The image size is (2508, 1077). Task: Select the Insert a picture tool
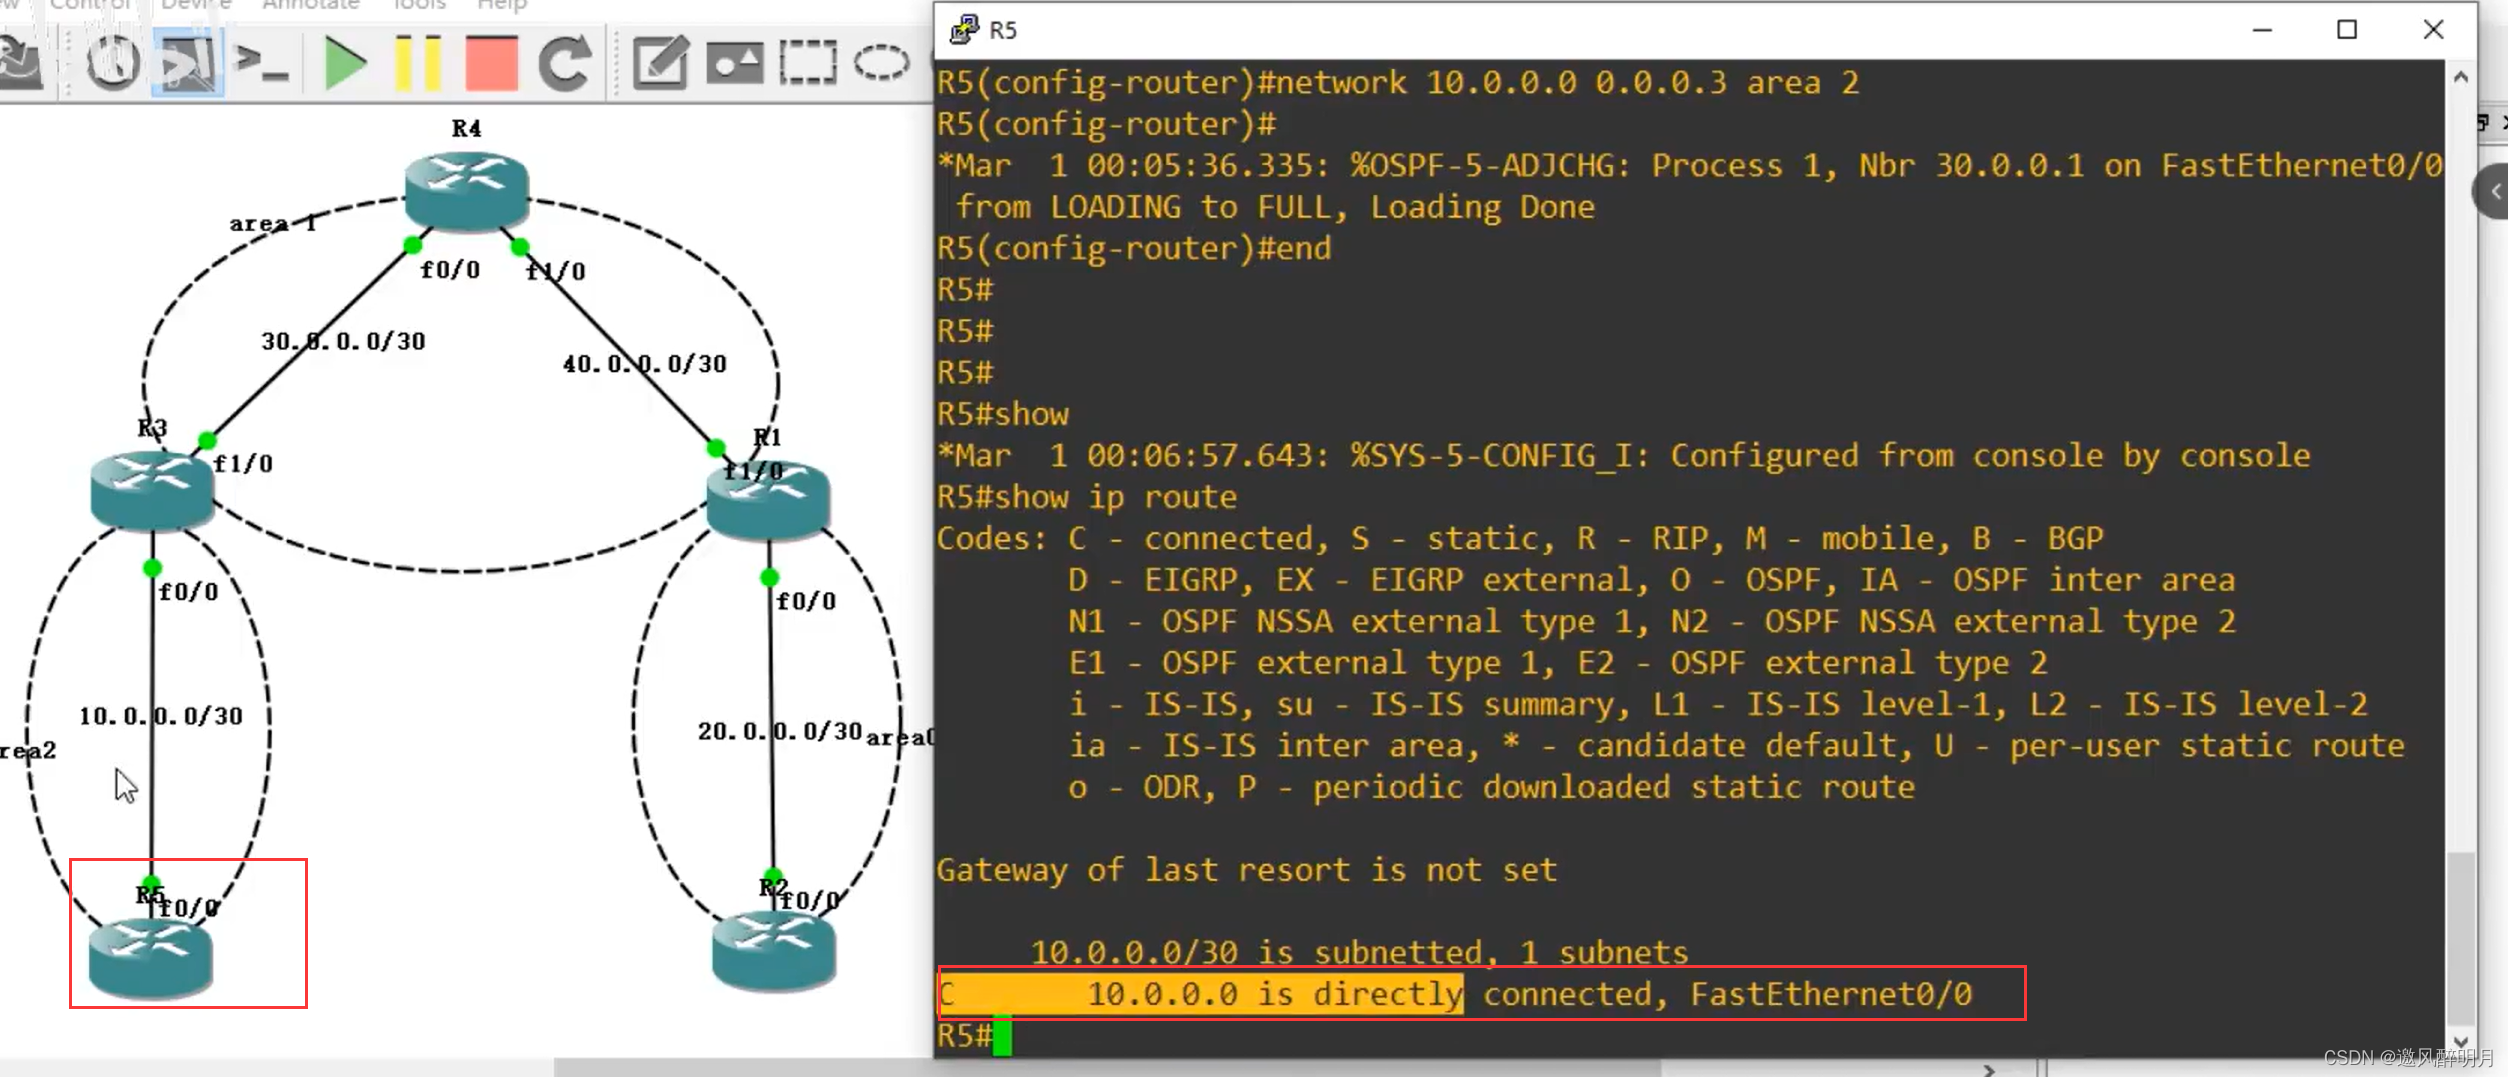pos(735,63)
